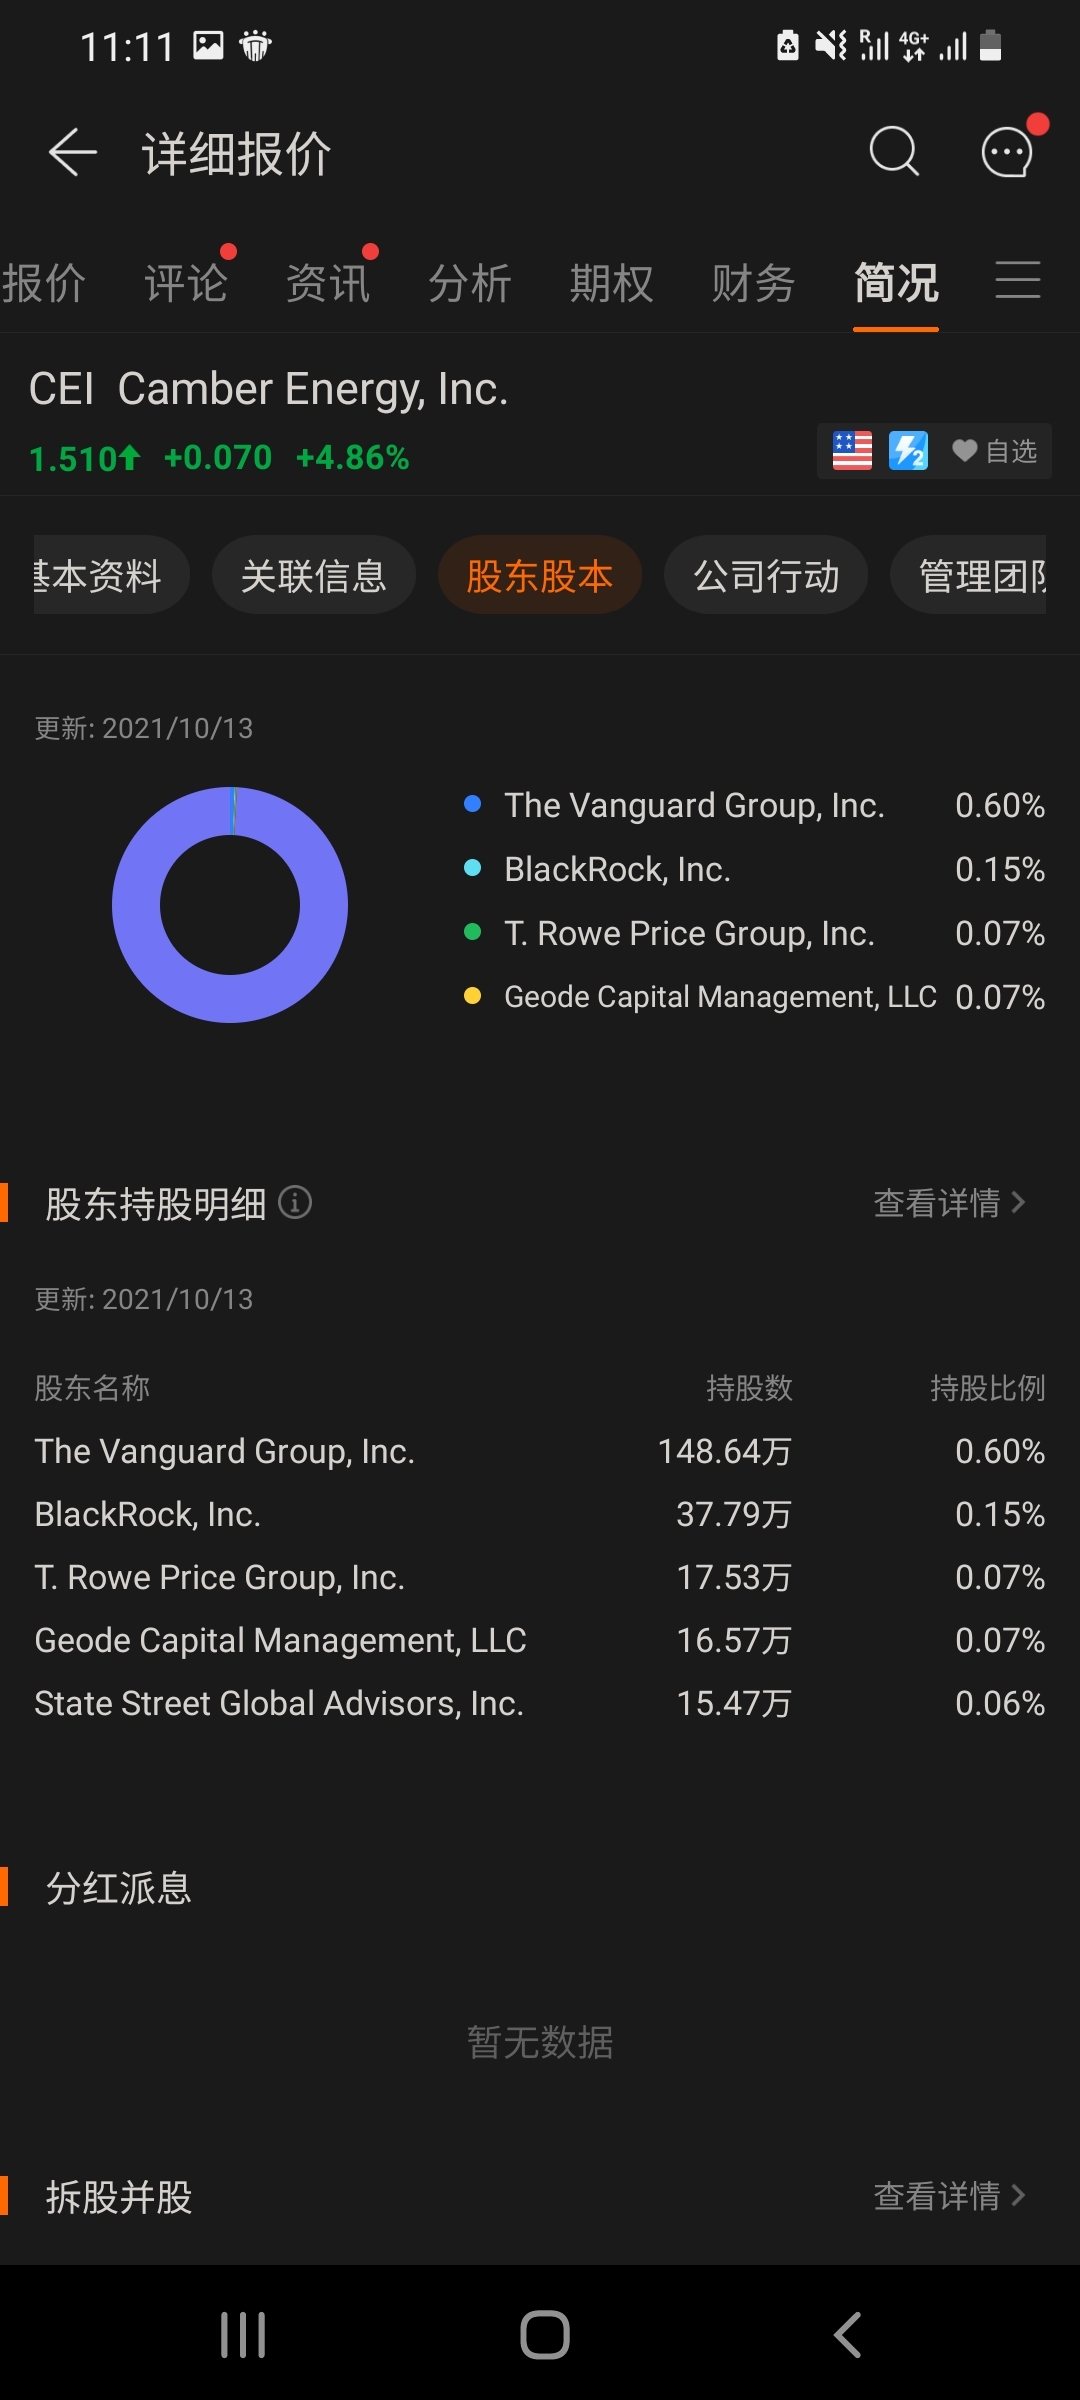Tap the blue lightning Level 2 icon
This screenshot has height=2400, width=1080.
point(908,451)
